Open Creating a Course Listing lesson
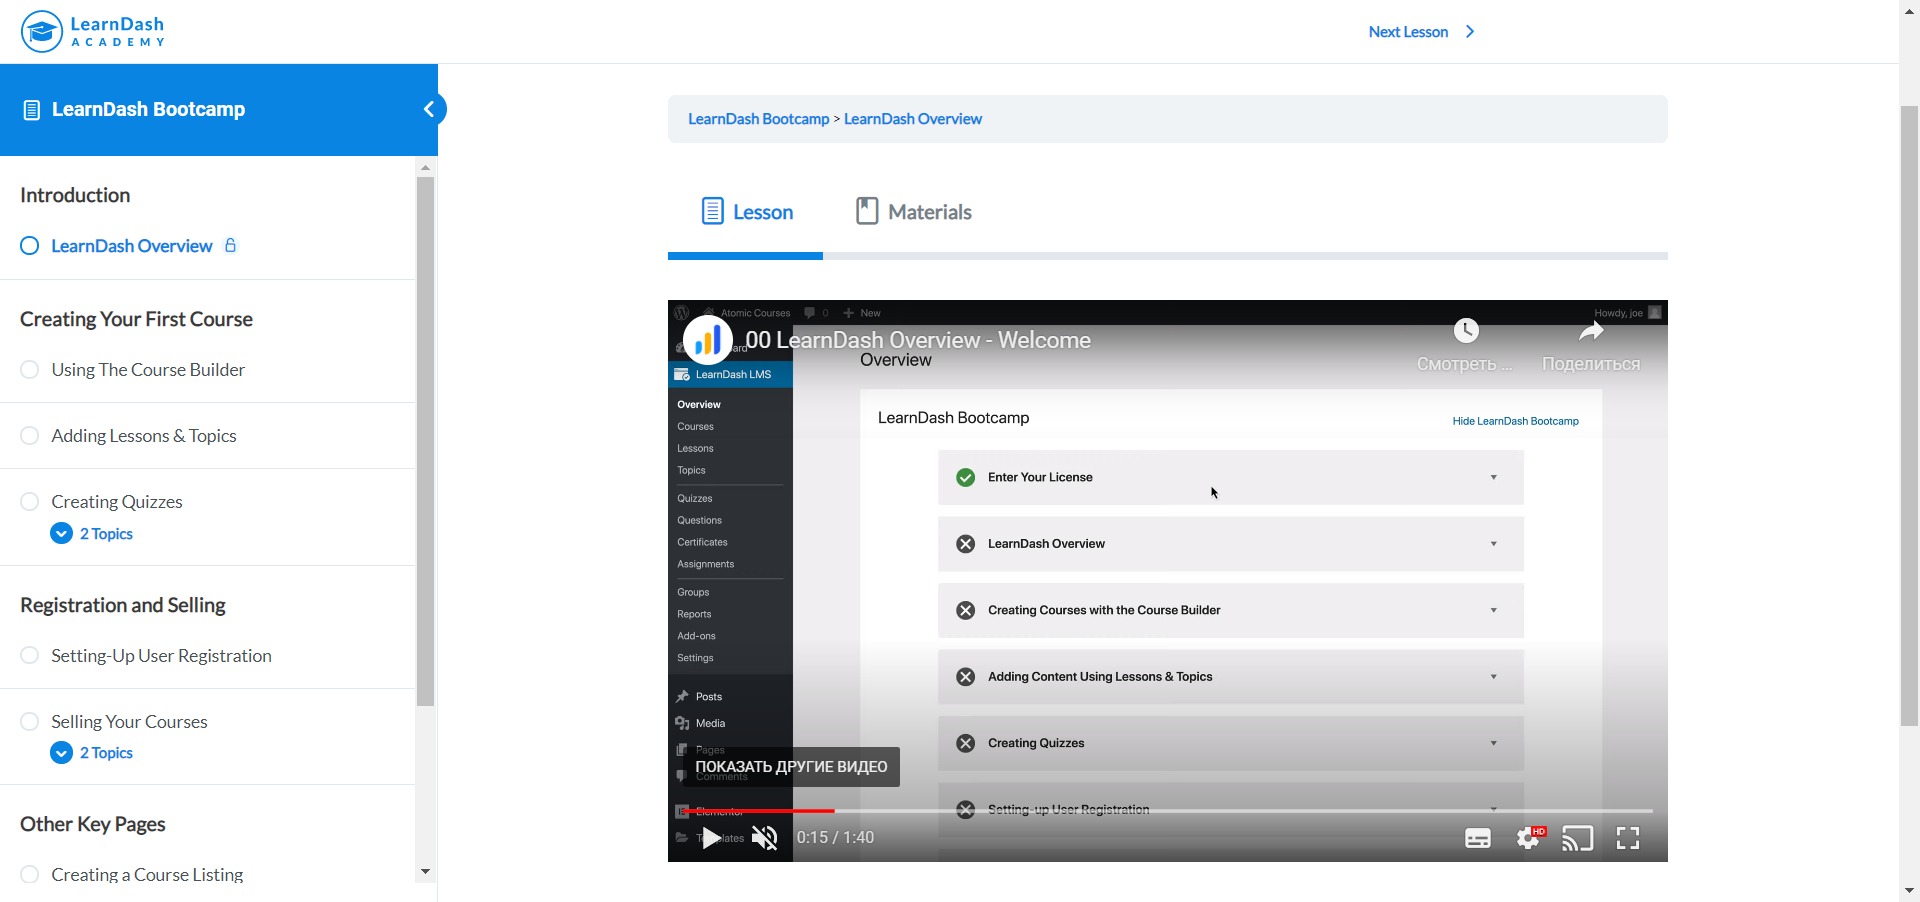Image resolution: width=1920 pixels, height=902 pixels. (x=147, y=875)
